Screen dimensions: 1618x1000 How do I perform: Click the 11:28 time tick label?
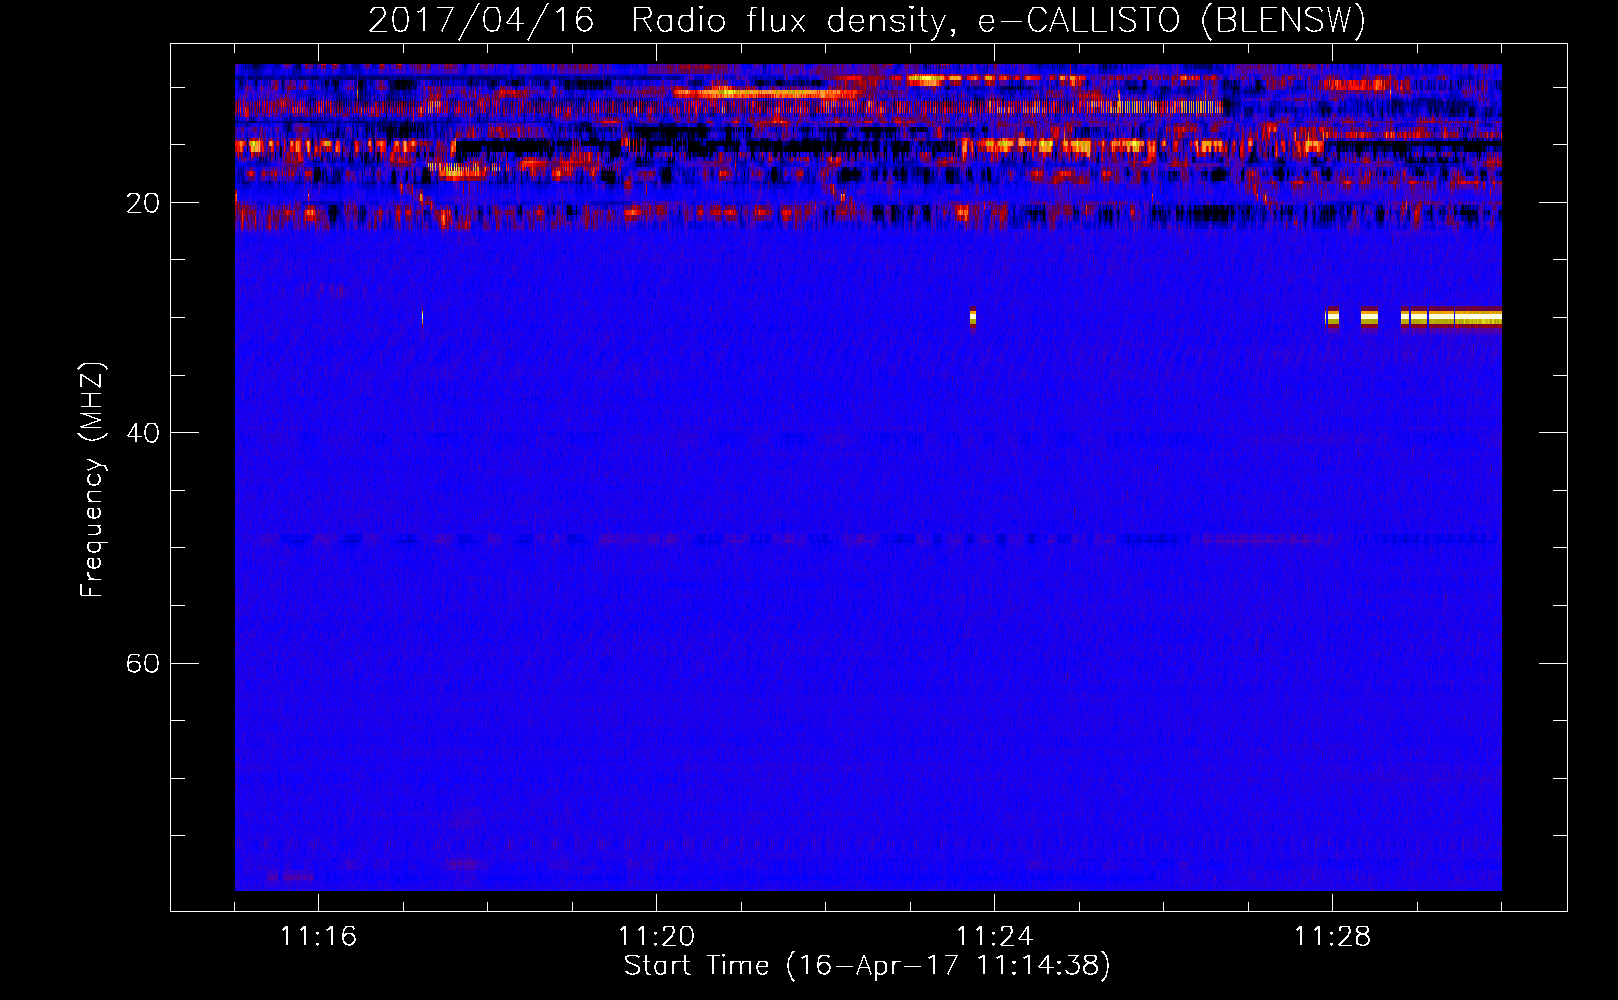coord(1332,936)
